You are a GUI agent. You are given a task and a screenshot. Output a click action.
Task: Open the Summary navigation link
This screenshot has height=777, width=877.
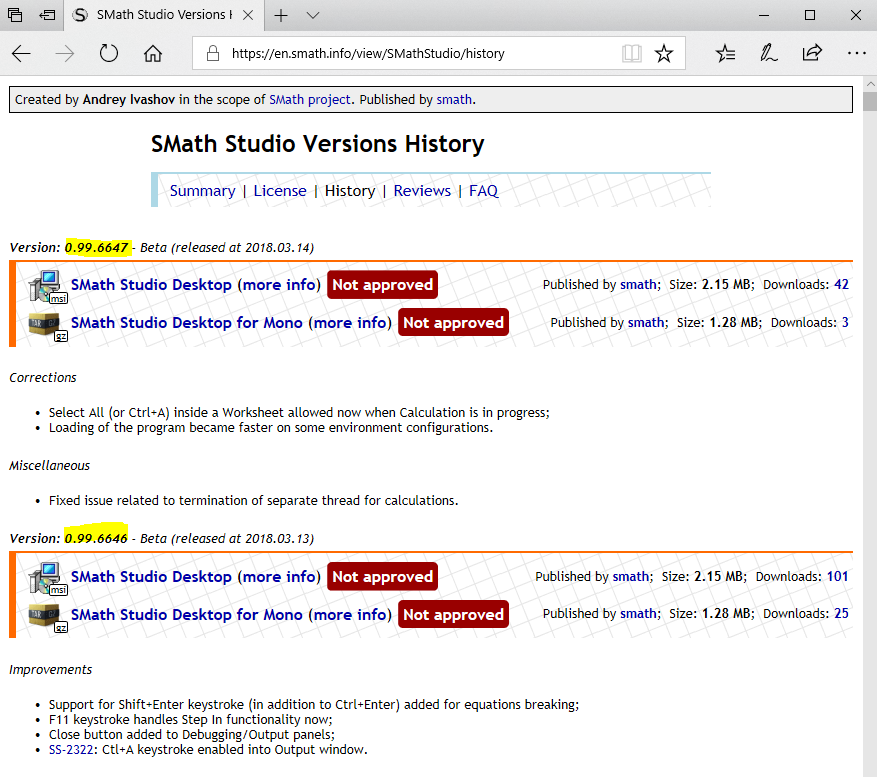click(x=202, y=191)
